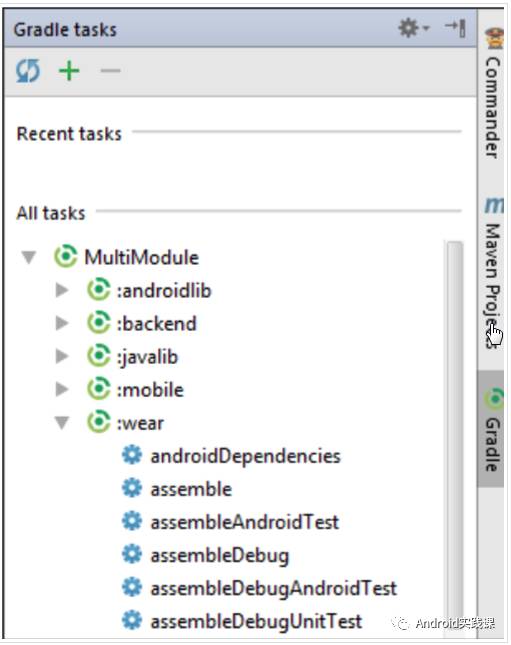Click the hide panel arrow icon
The height and width of the screenshot is (645, 511).
[x=455, y=28]
